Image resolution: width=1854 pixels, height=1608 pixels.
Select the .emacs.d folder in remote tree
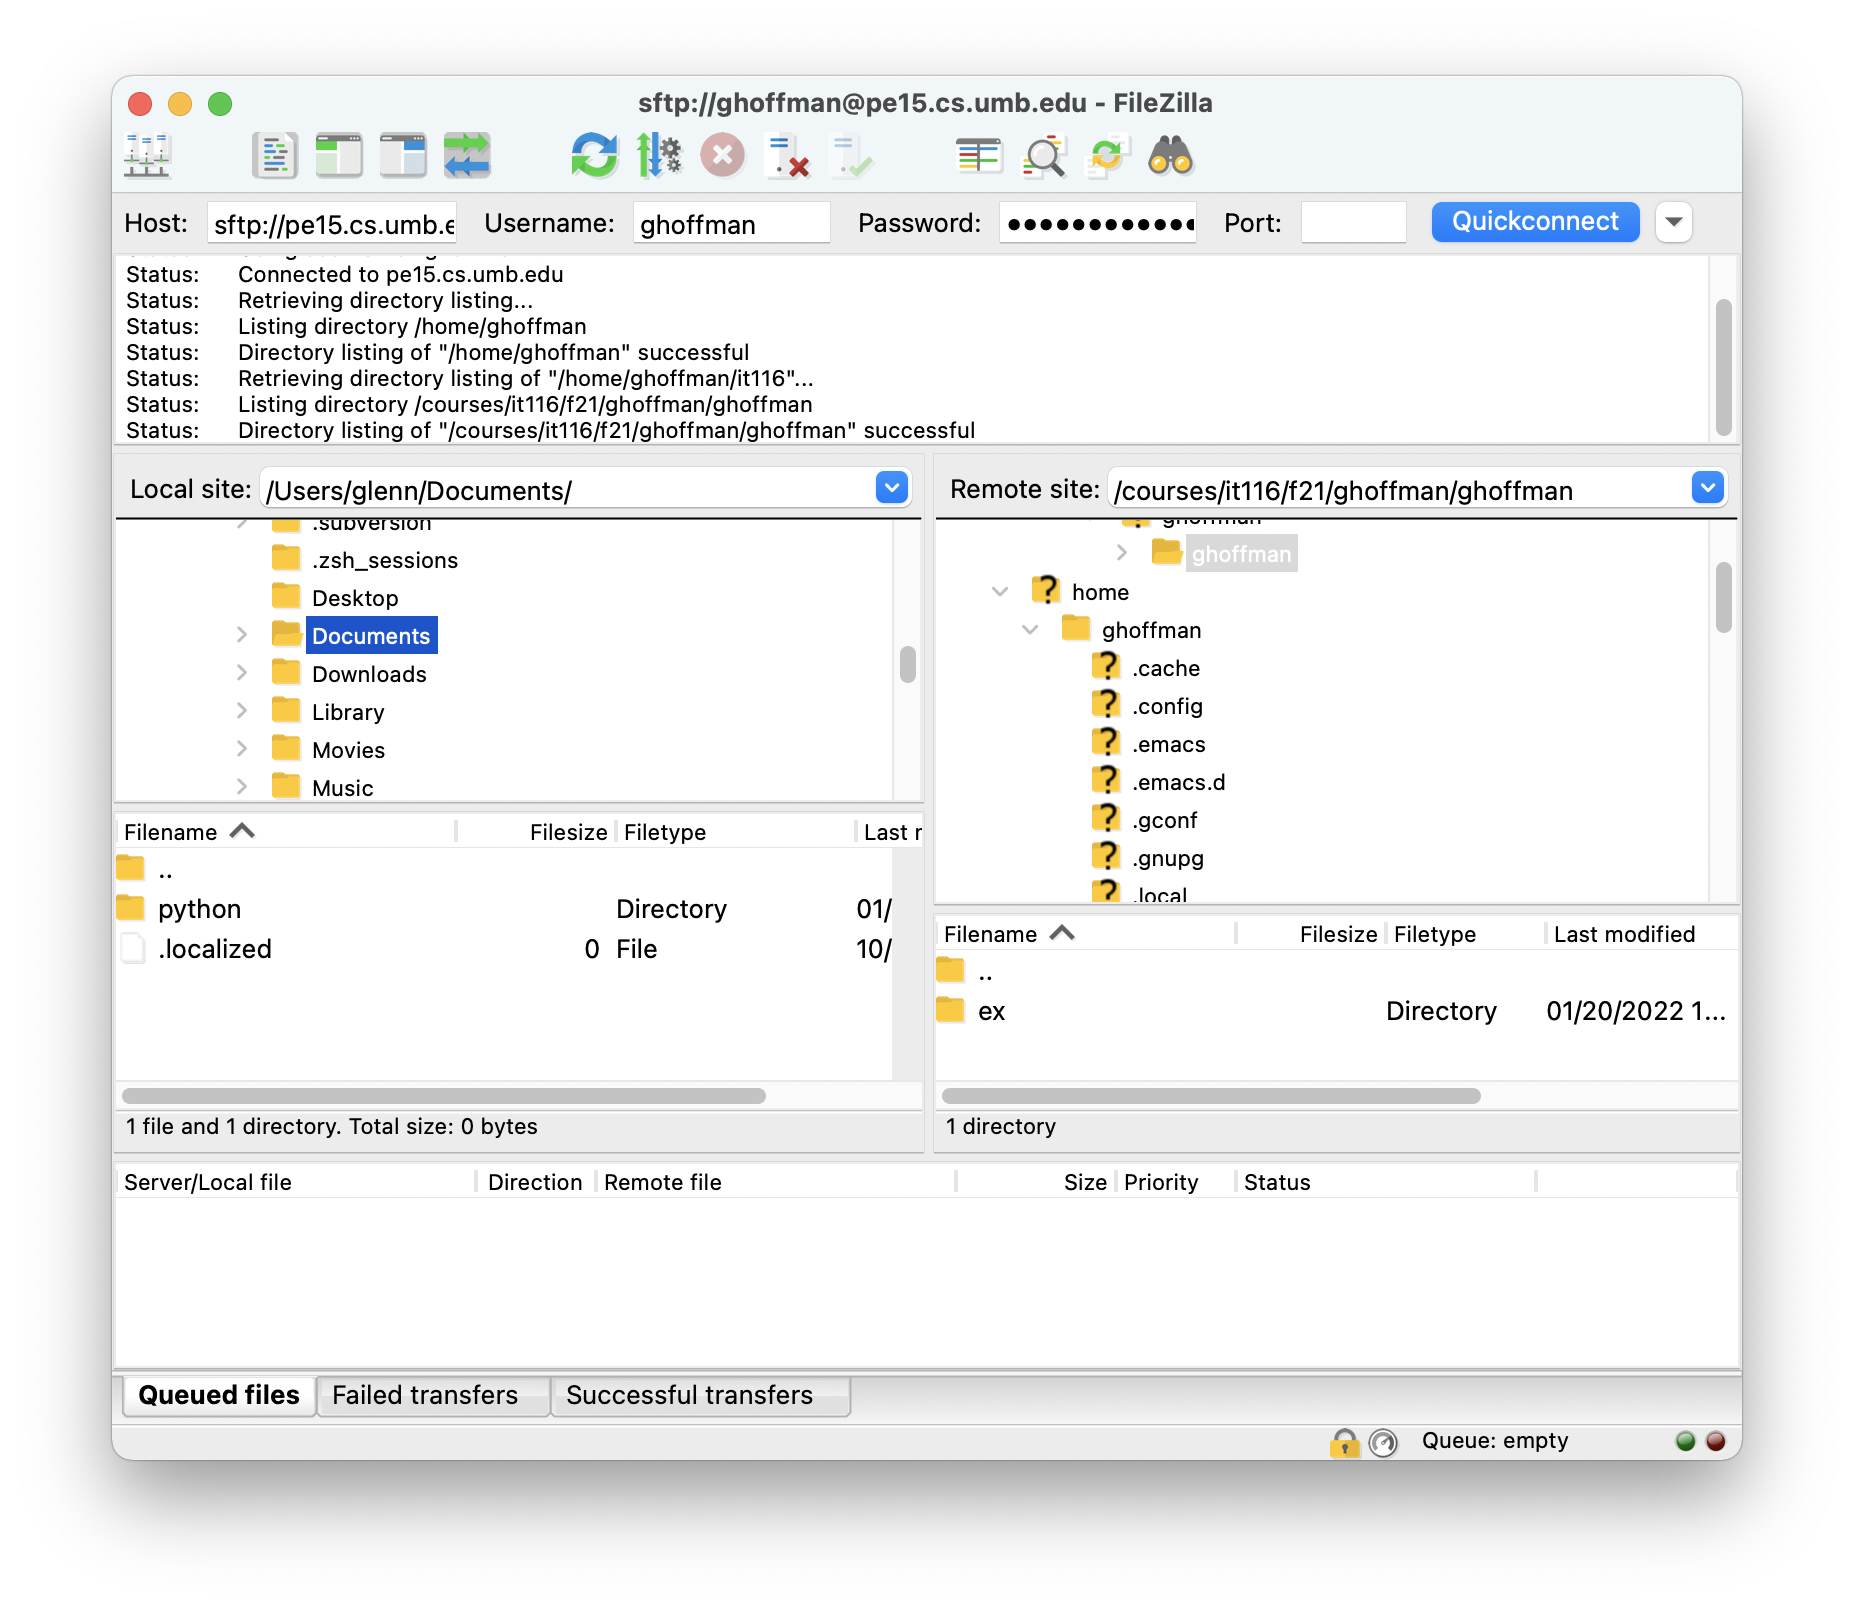click(1178, 782)
